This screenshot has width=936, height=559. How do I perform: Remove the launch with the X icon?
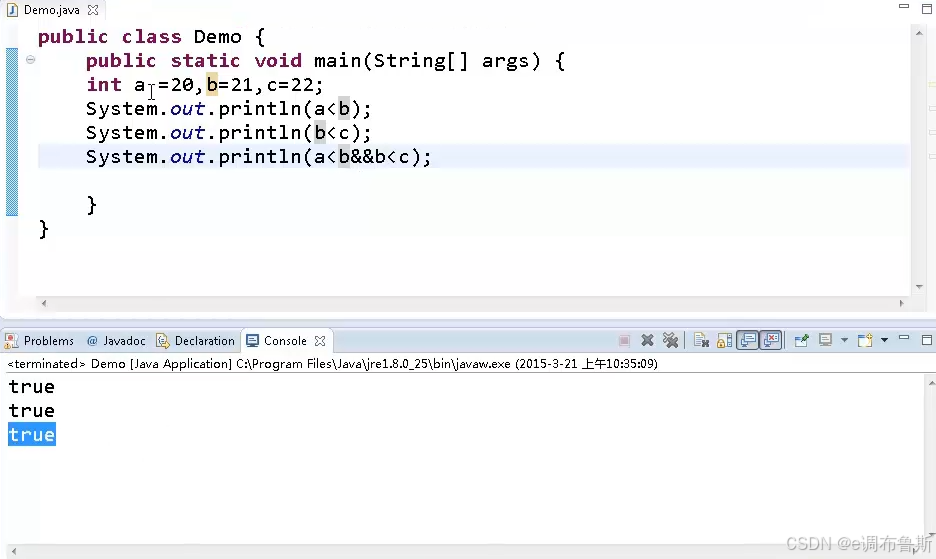647,340
